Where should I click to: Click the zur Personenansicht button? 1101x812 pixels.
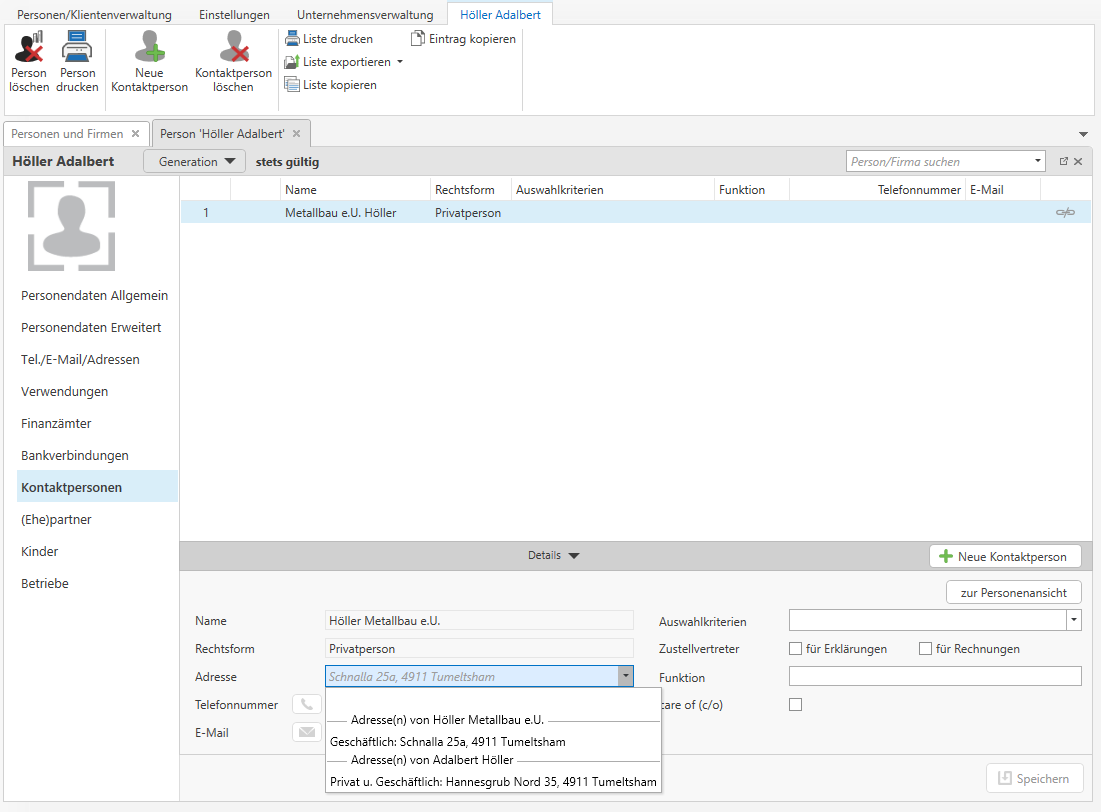1013,593
